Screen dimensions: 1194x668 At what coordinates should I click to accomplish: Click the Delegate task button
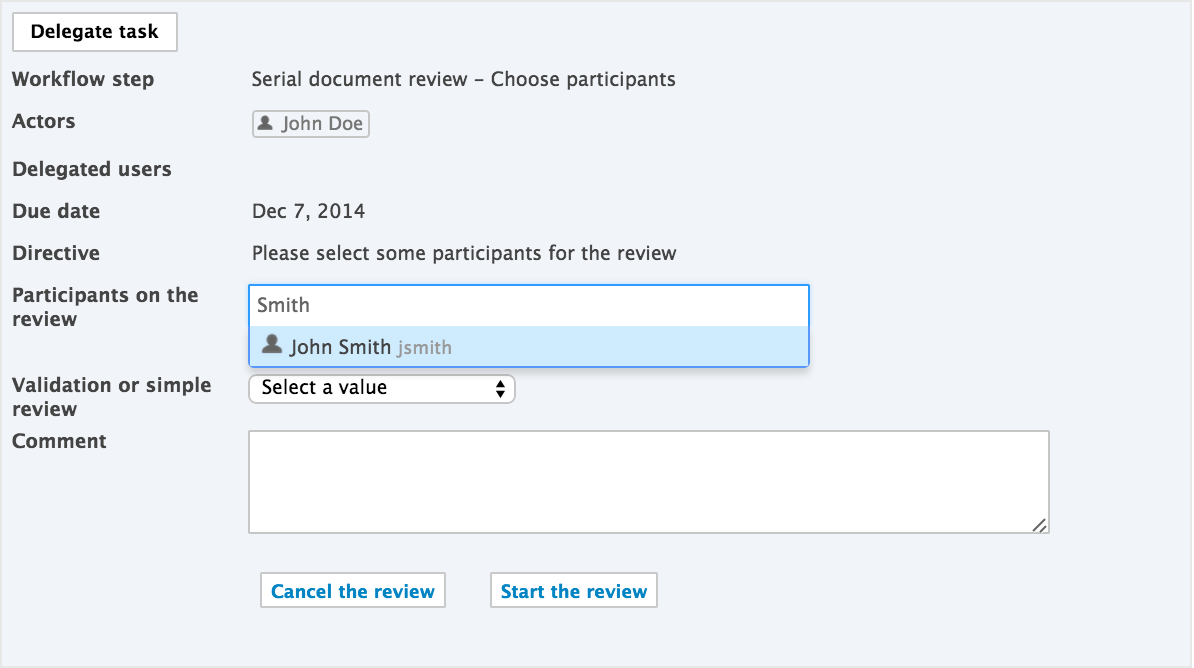pos(94,32)
